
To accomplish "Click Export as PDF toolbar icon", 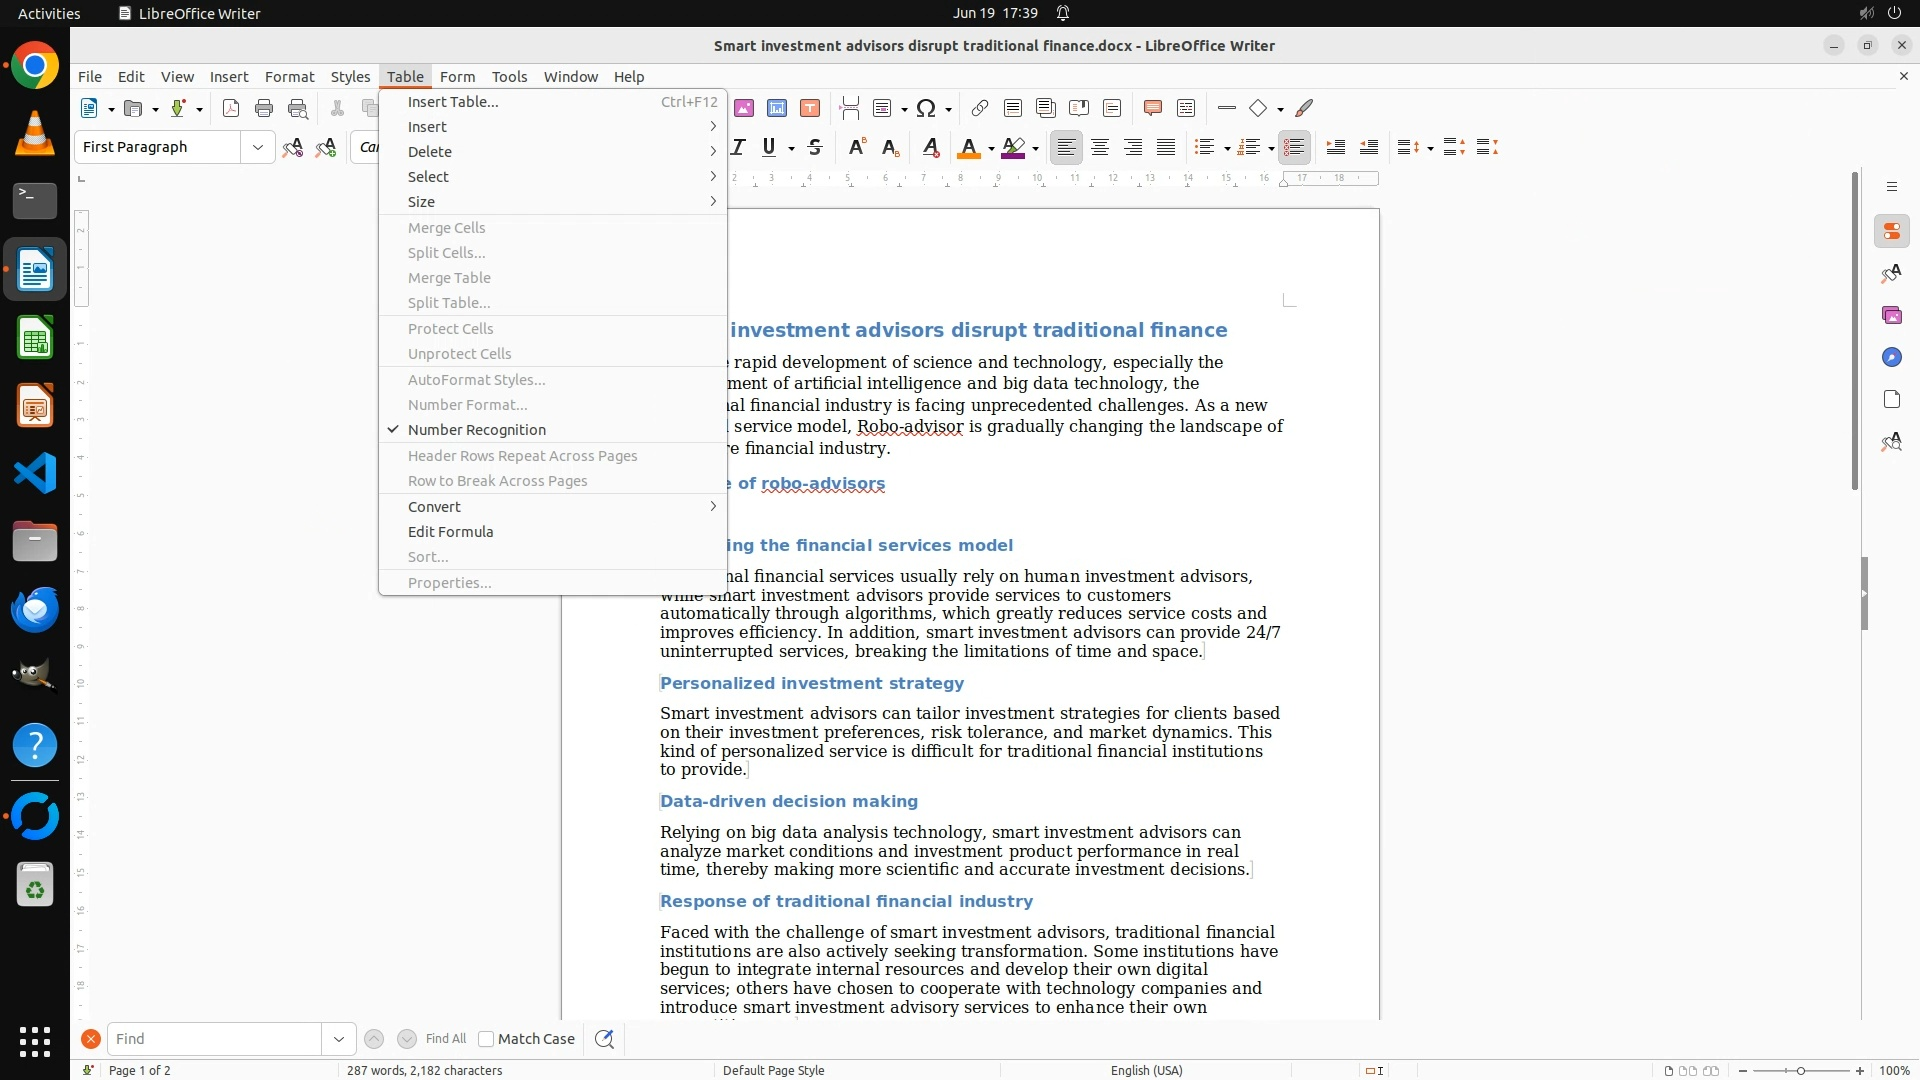I will 231,109.
